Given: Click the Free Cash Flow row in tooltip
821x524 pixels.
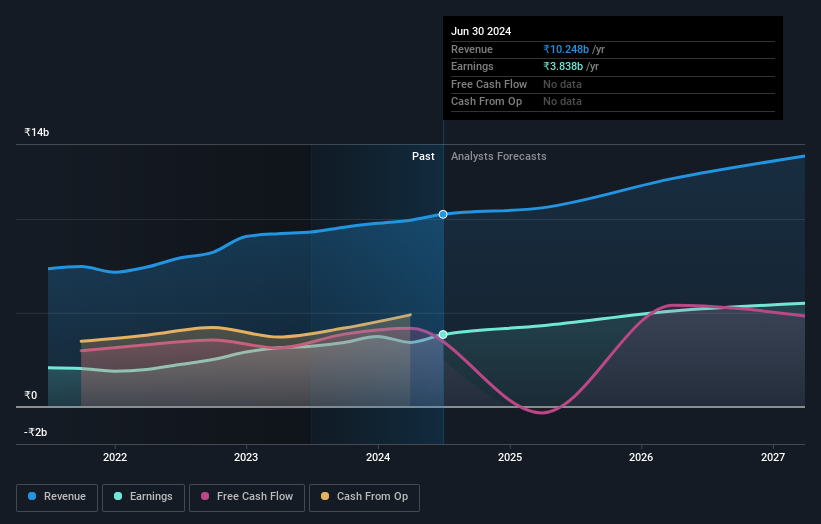Looking at the screenshot, I should 613,84.
